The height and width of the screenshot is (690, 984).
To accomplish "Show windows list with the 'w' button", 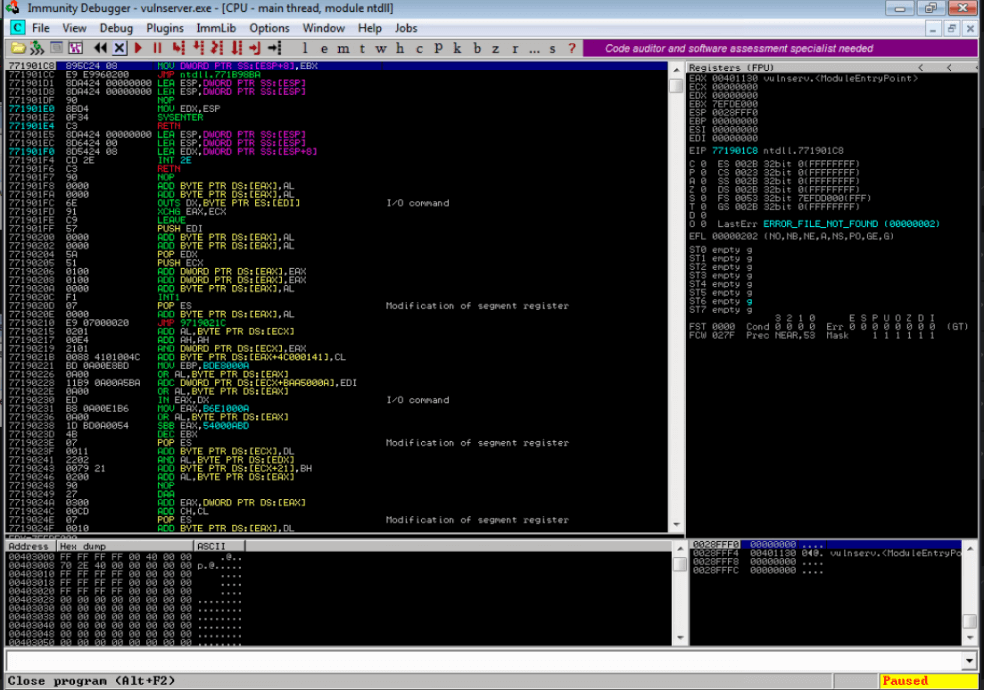I will coord(381,48).
